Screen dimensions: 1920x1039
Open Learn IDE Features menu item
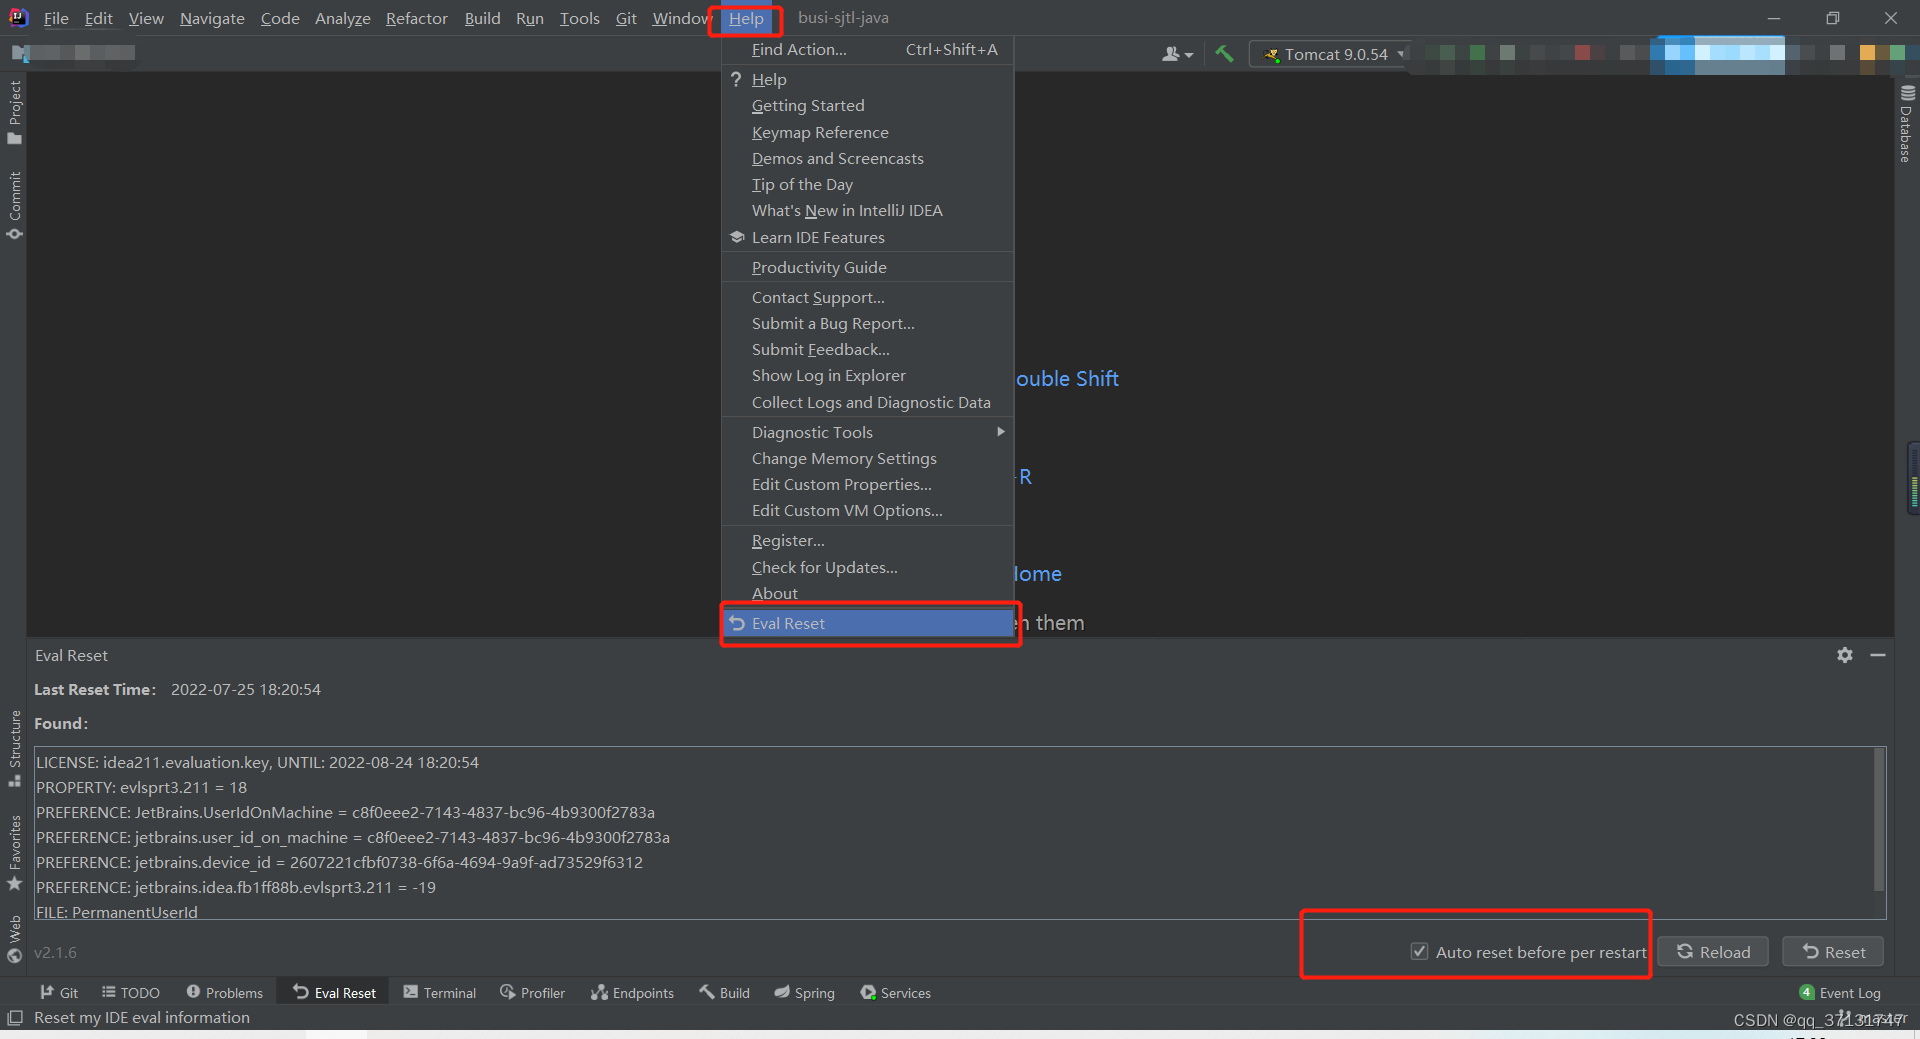click(868, 237)
